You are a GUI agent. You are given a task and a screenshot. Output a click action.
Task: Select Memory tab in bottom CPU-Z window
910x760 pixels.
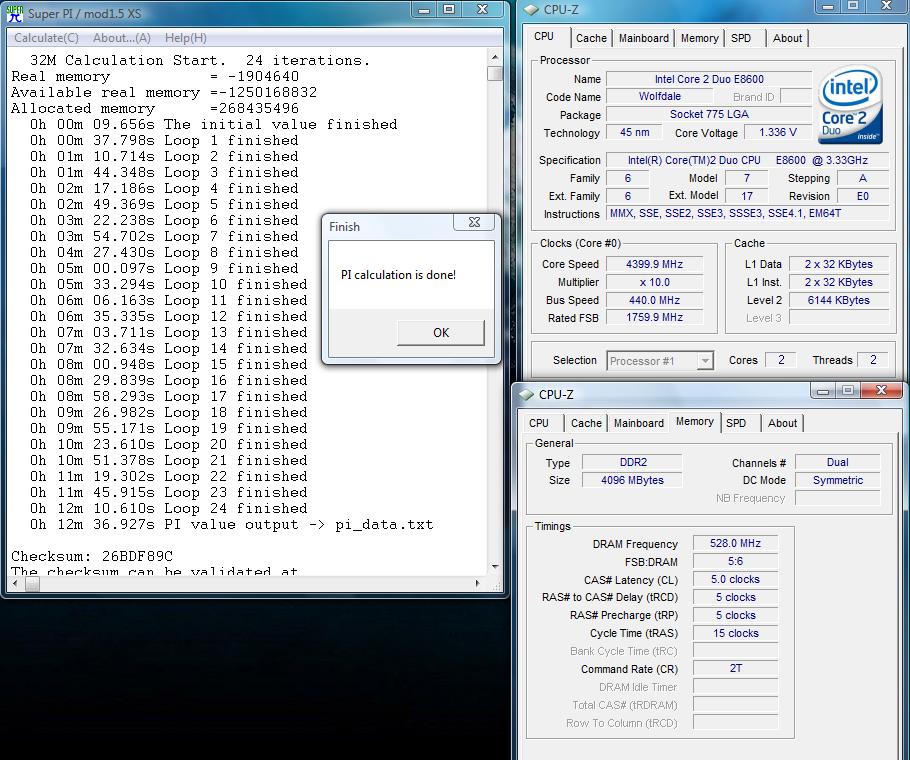pyautogui.click(x=695, y=422)
